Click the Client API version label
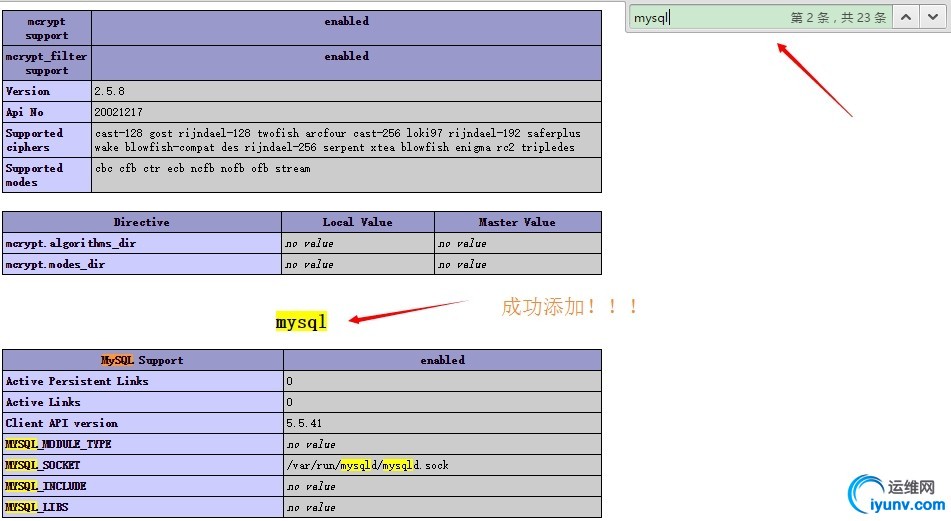Screen dimensions: 951x521 (x=62, y=423)
